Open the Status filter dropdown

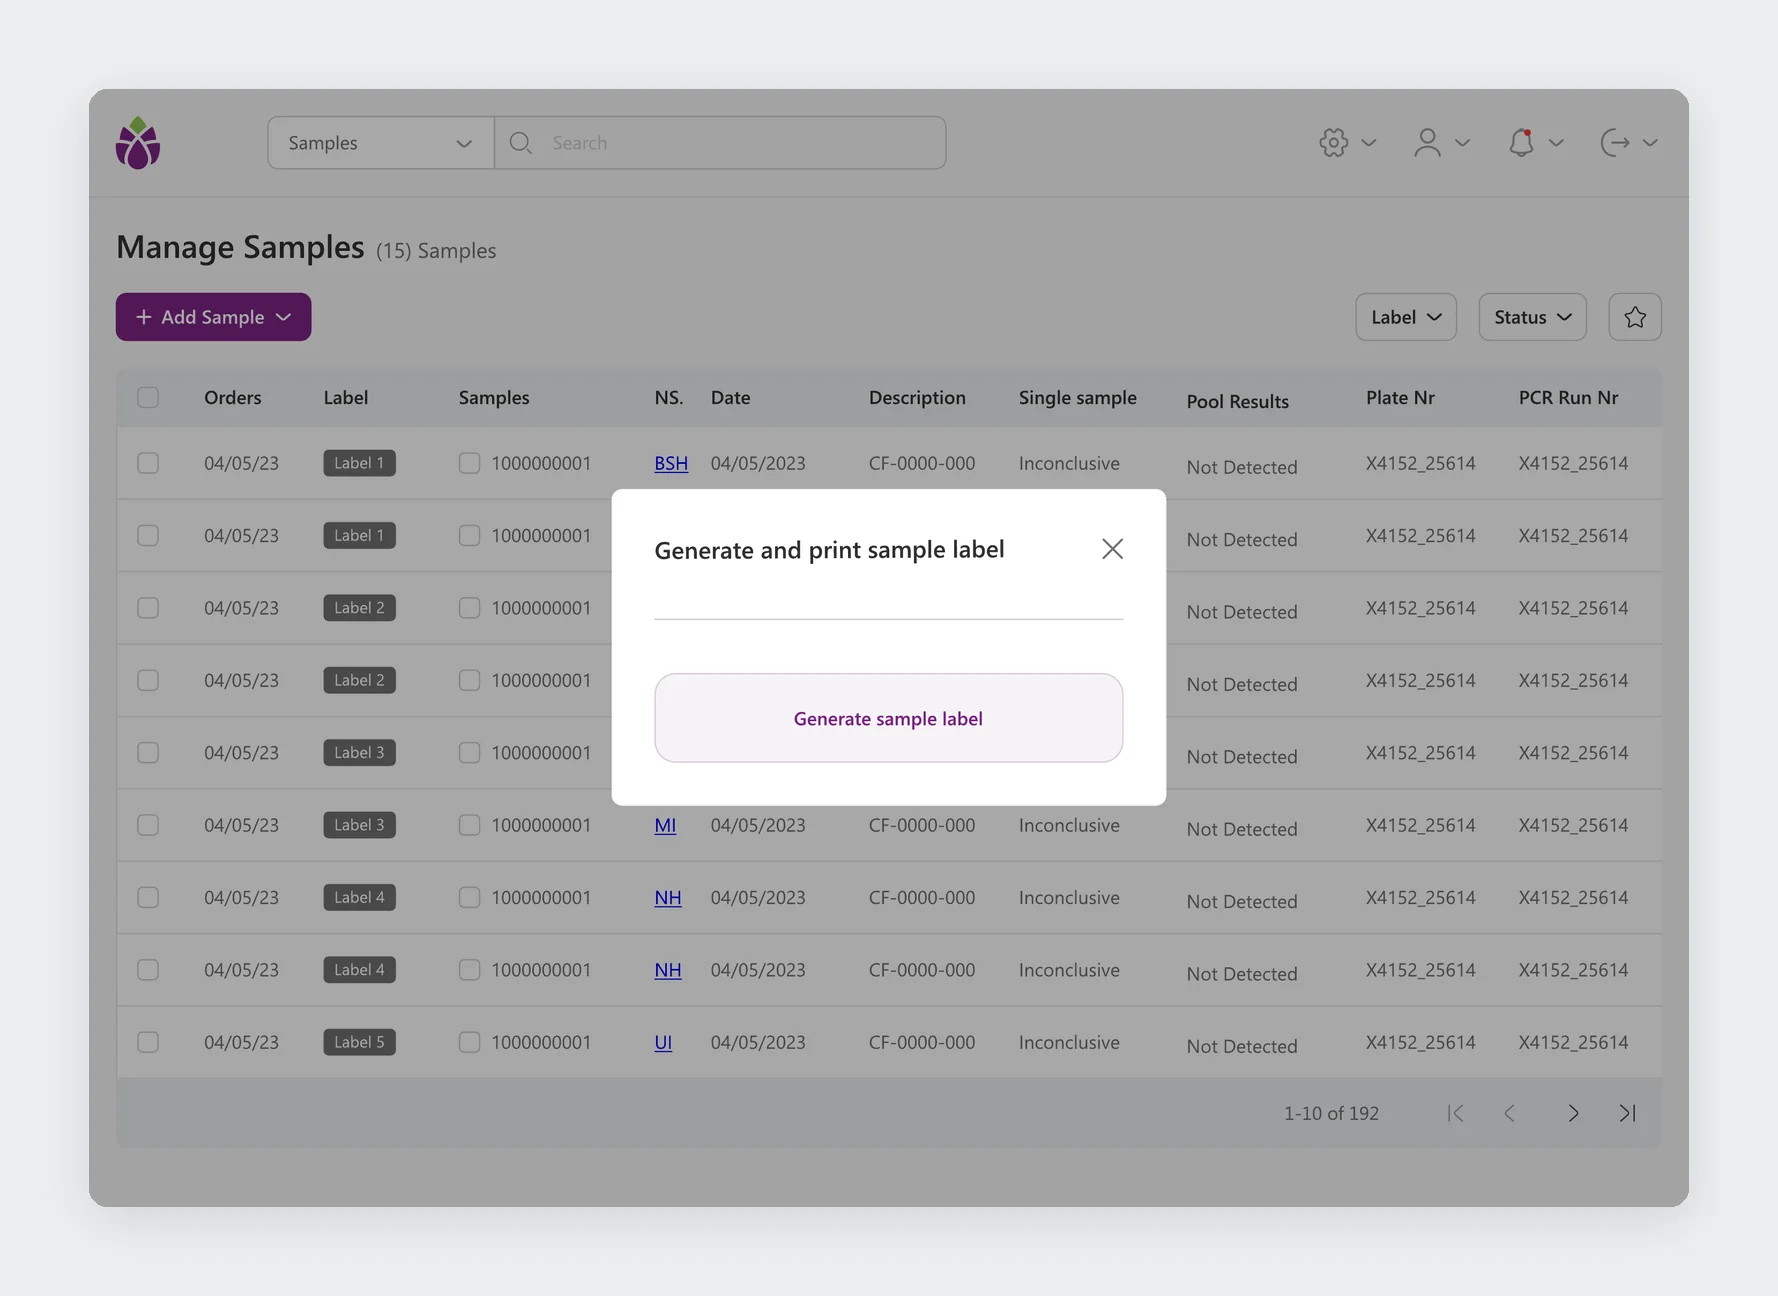point(1532,317)
